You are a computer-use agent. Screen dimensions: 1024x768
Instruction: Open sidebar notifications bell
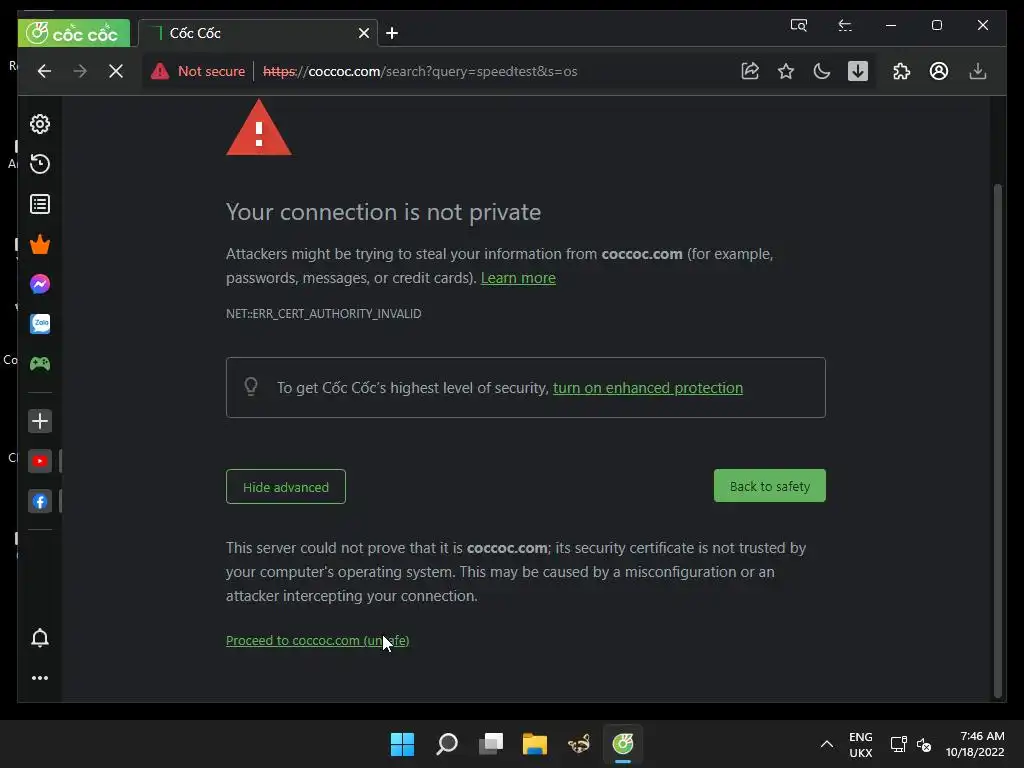point(40,638)
